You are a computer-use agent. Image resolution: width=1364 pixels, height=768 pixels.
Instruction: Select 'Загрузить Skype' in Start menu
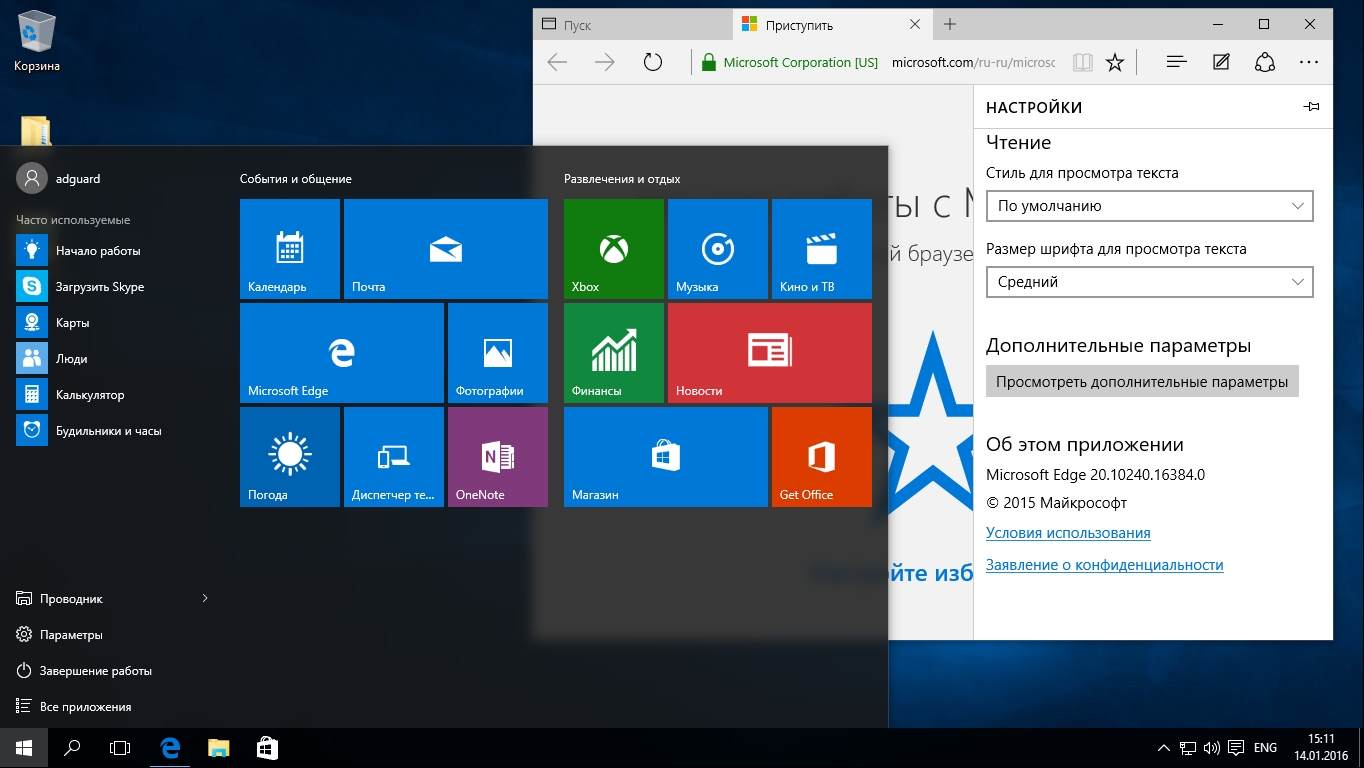112,287
